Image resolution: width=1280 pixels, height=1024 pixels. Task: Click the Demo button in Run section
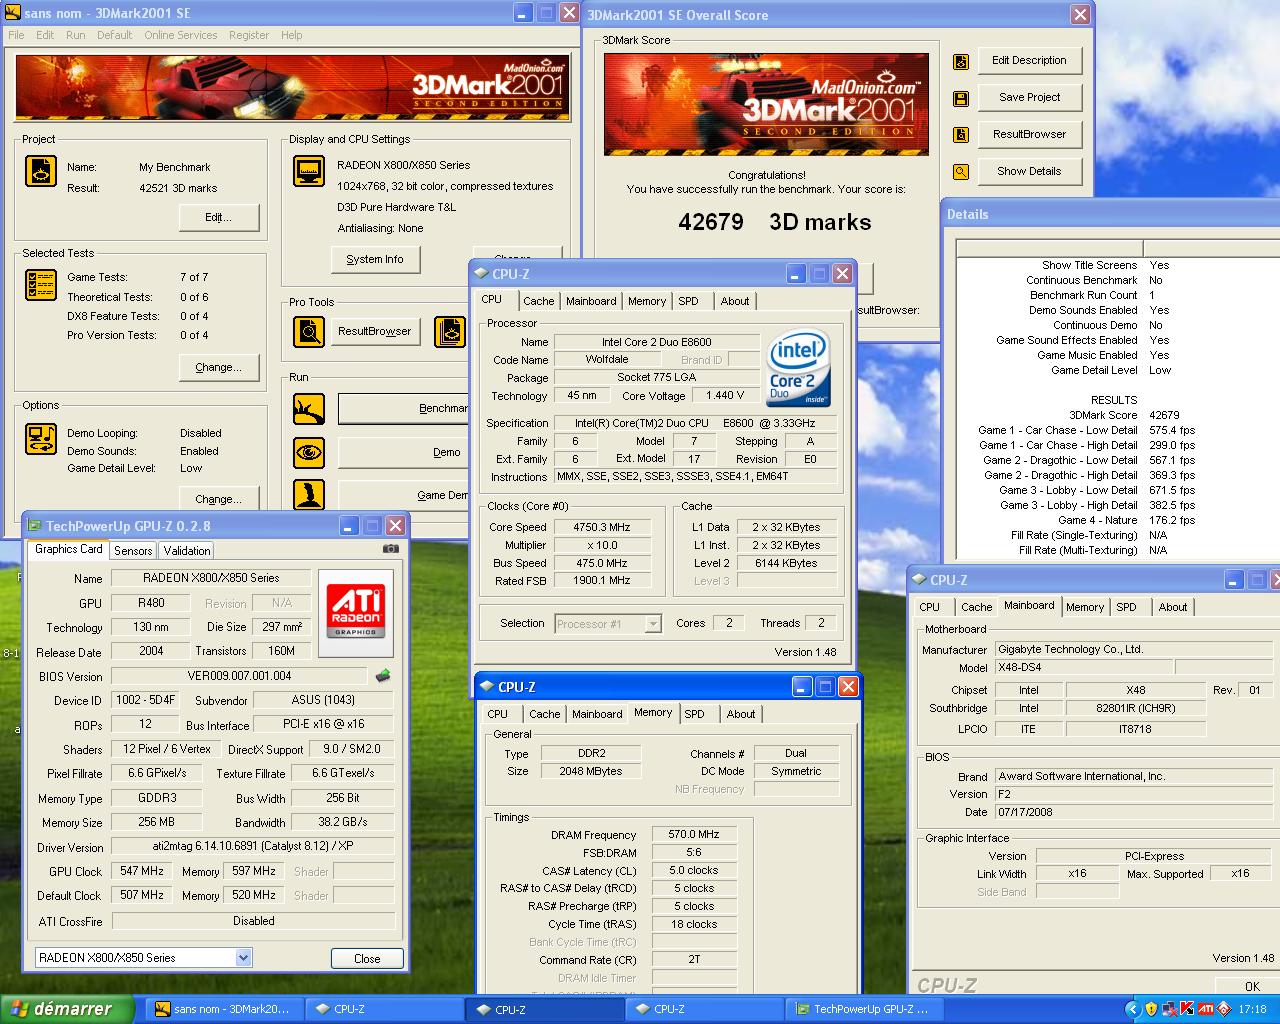(404, 452)
